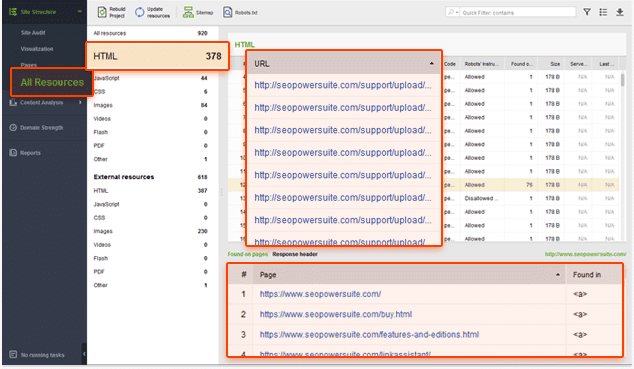Image resolution: width=634 pixels, height=369 pixels.
Task: Open Site Audit in sidebar
Action: [33, 33]
